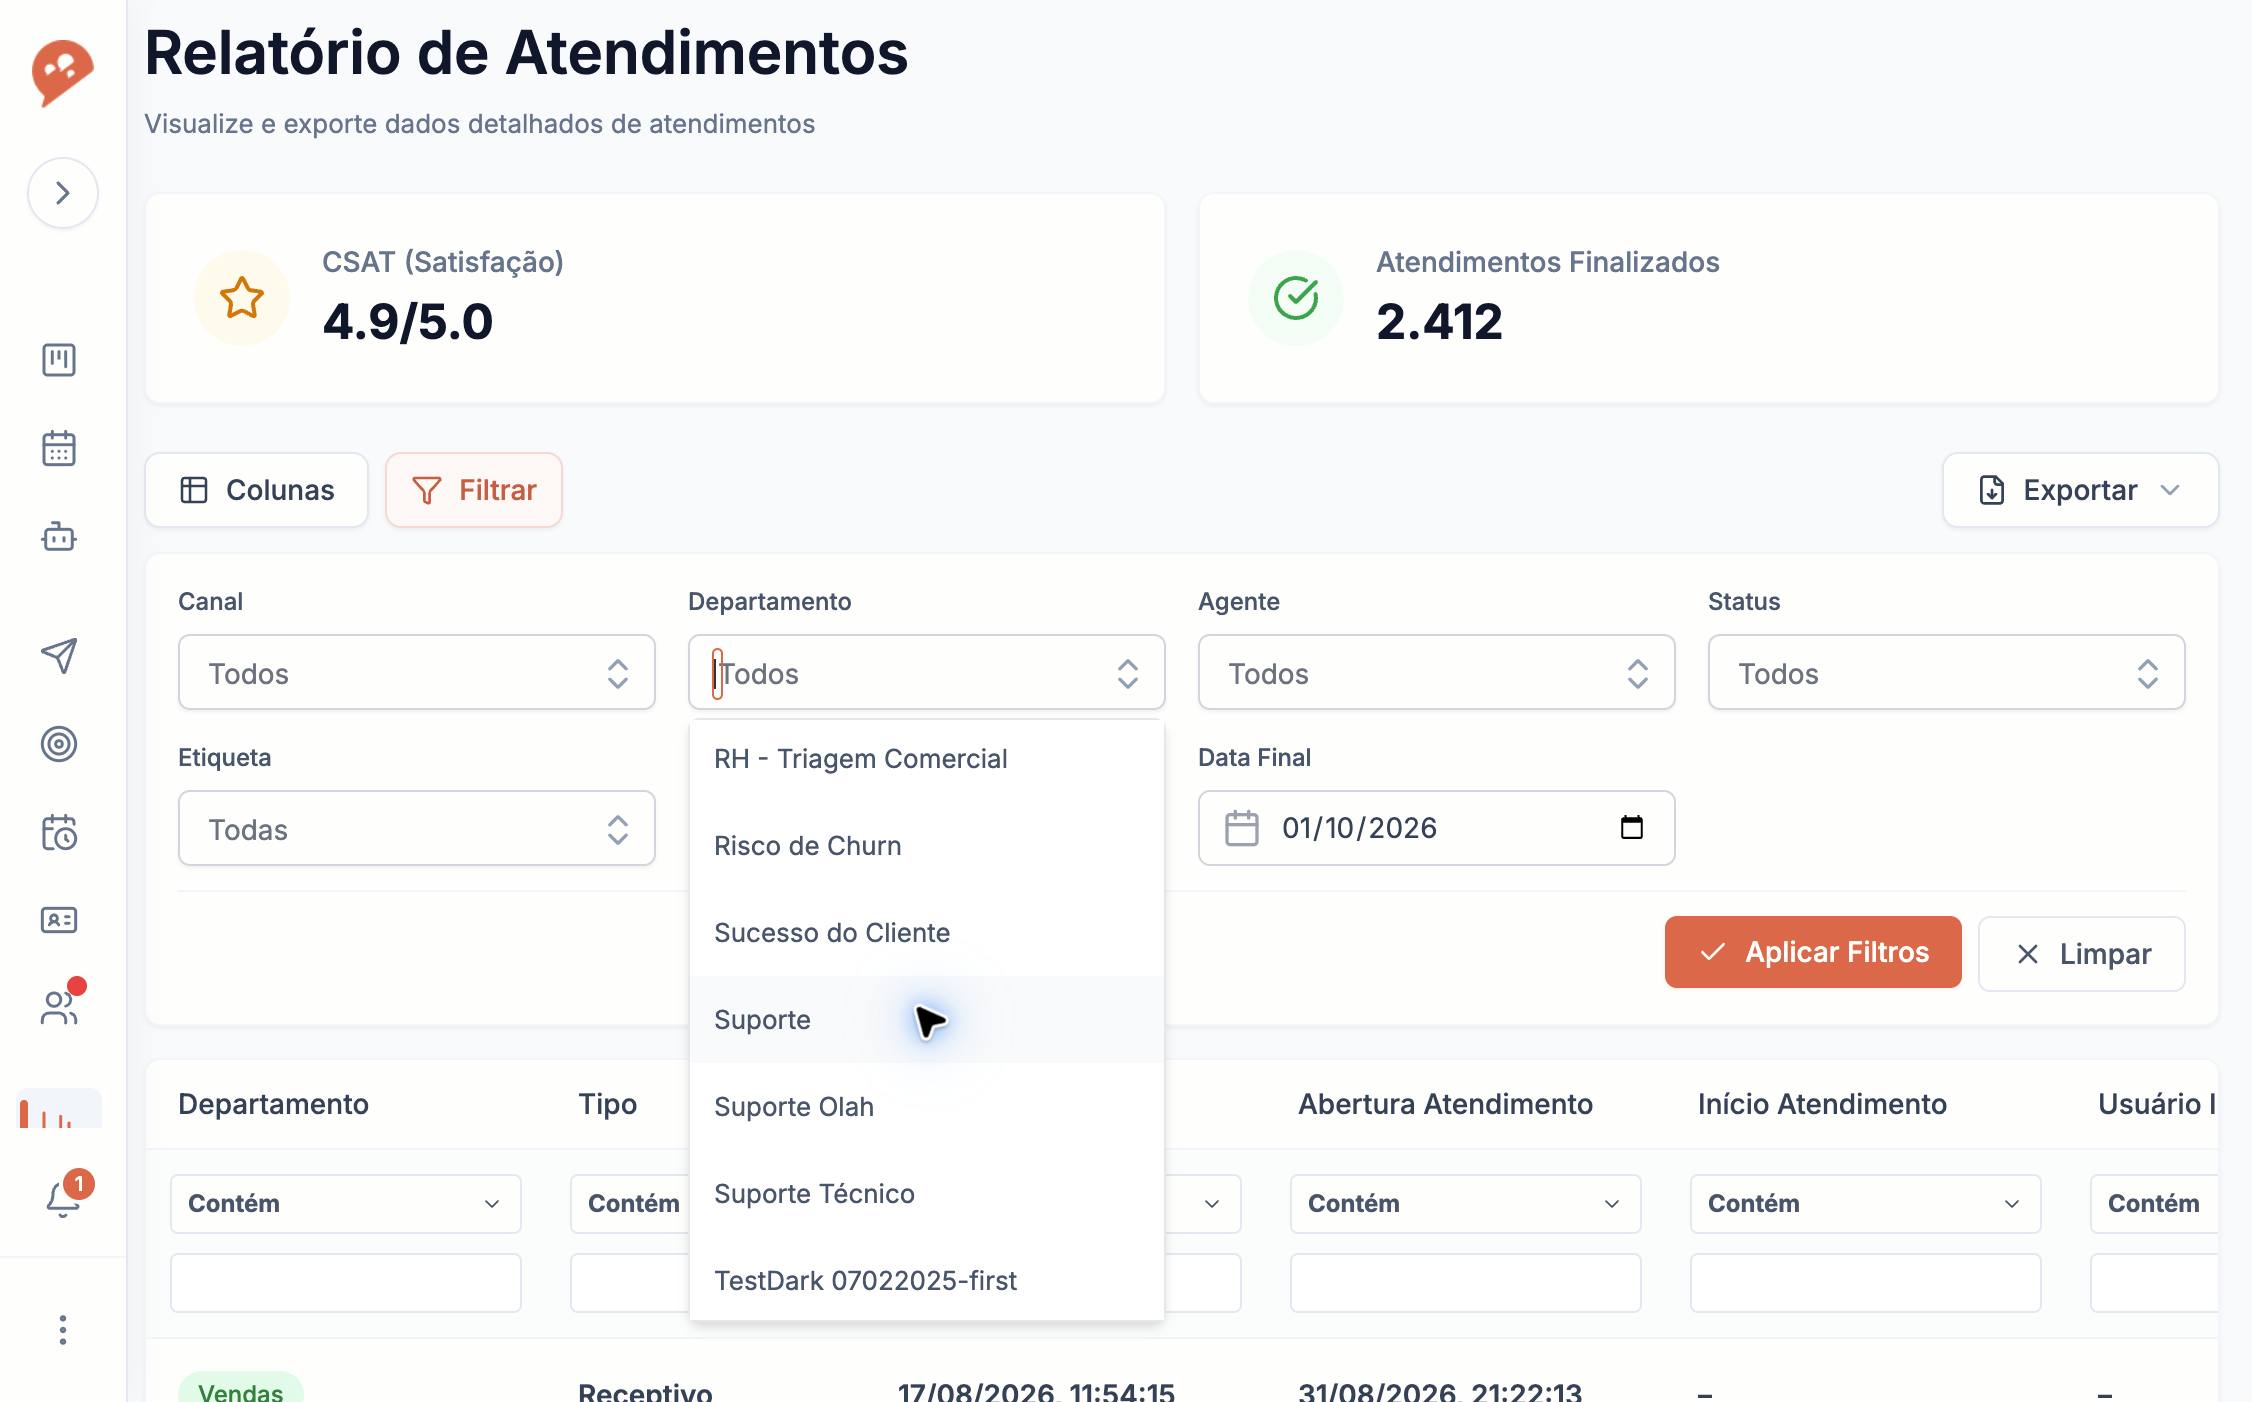Click filter text box under Abertura Atendimento
This screenshot has height=1402, width=2252.
pos(1466,1283)
